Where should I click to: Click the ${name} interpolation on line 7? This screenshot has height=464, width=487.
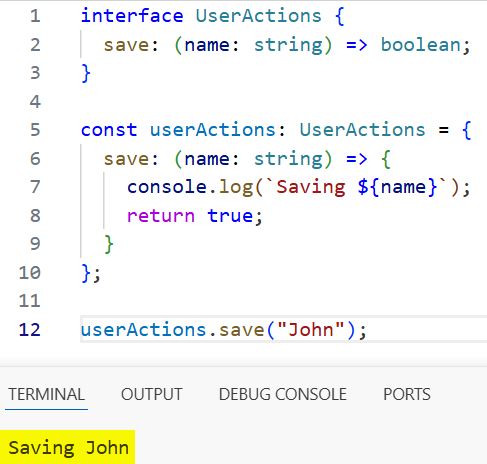(x=397, y=187)
